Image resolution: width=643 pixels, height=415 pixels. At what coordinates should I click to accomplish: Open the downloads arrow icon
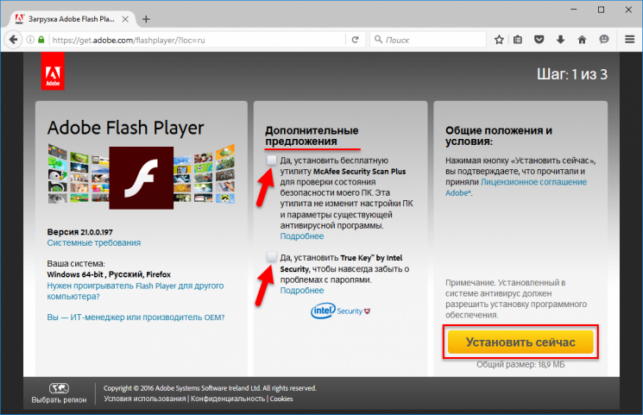560,40
